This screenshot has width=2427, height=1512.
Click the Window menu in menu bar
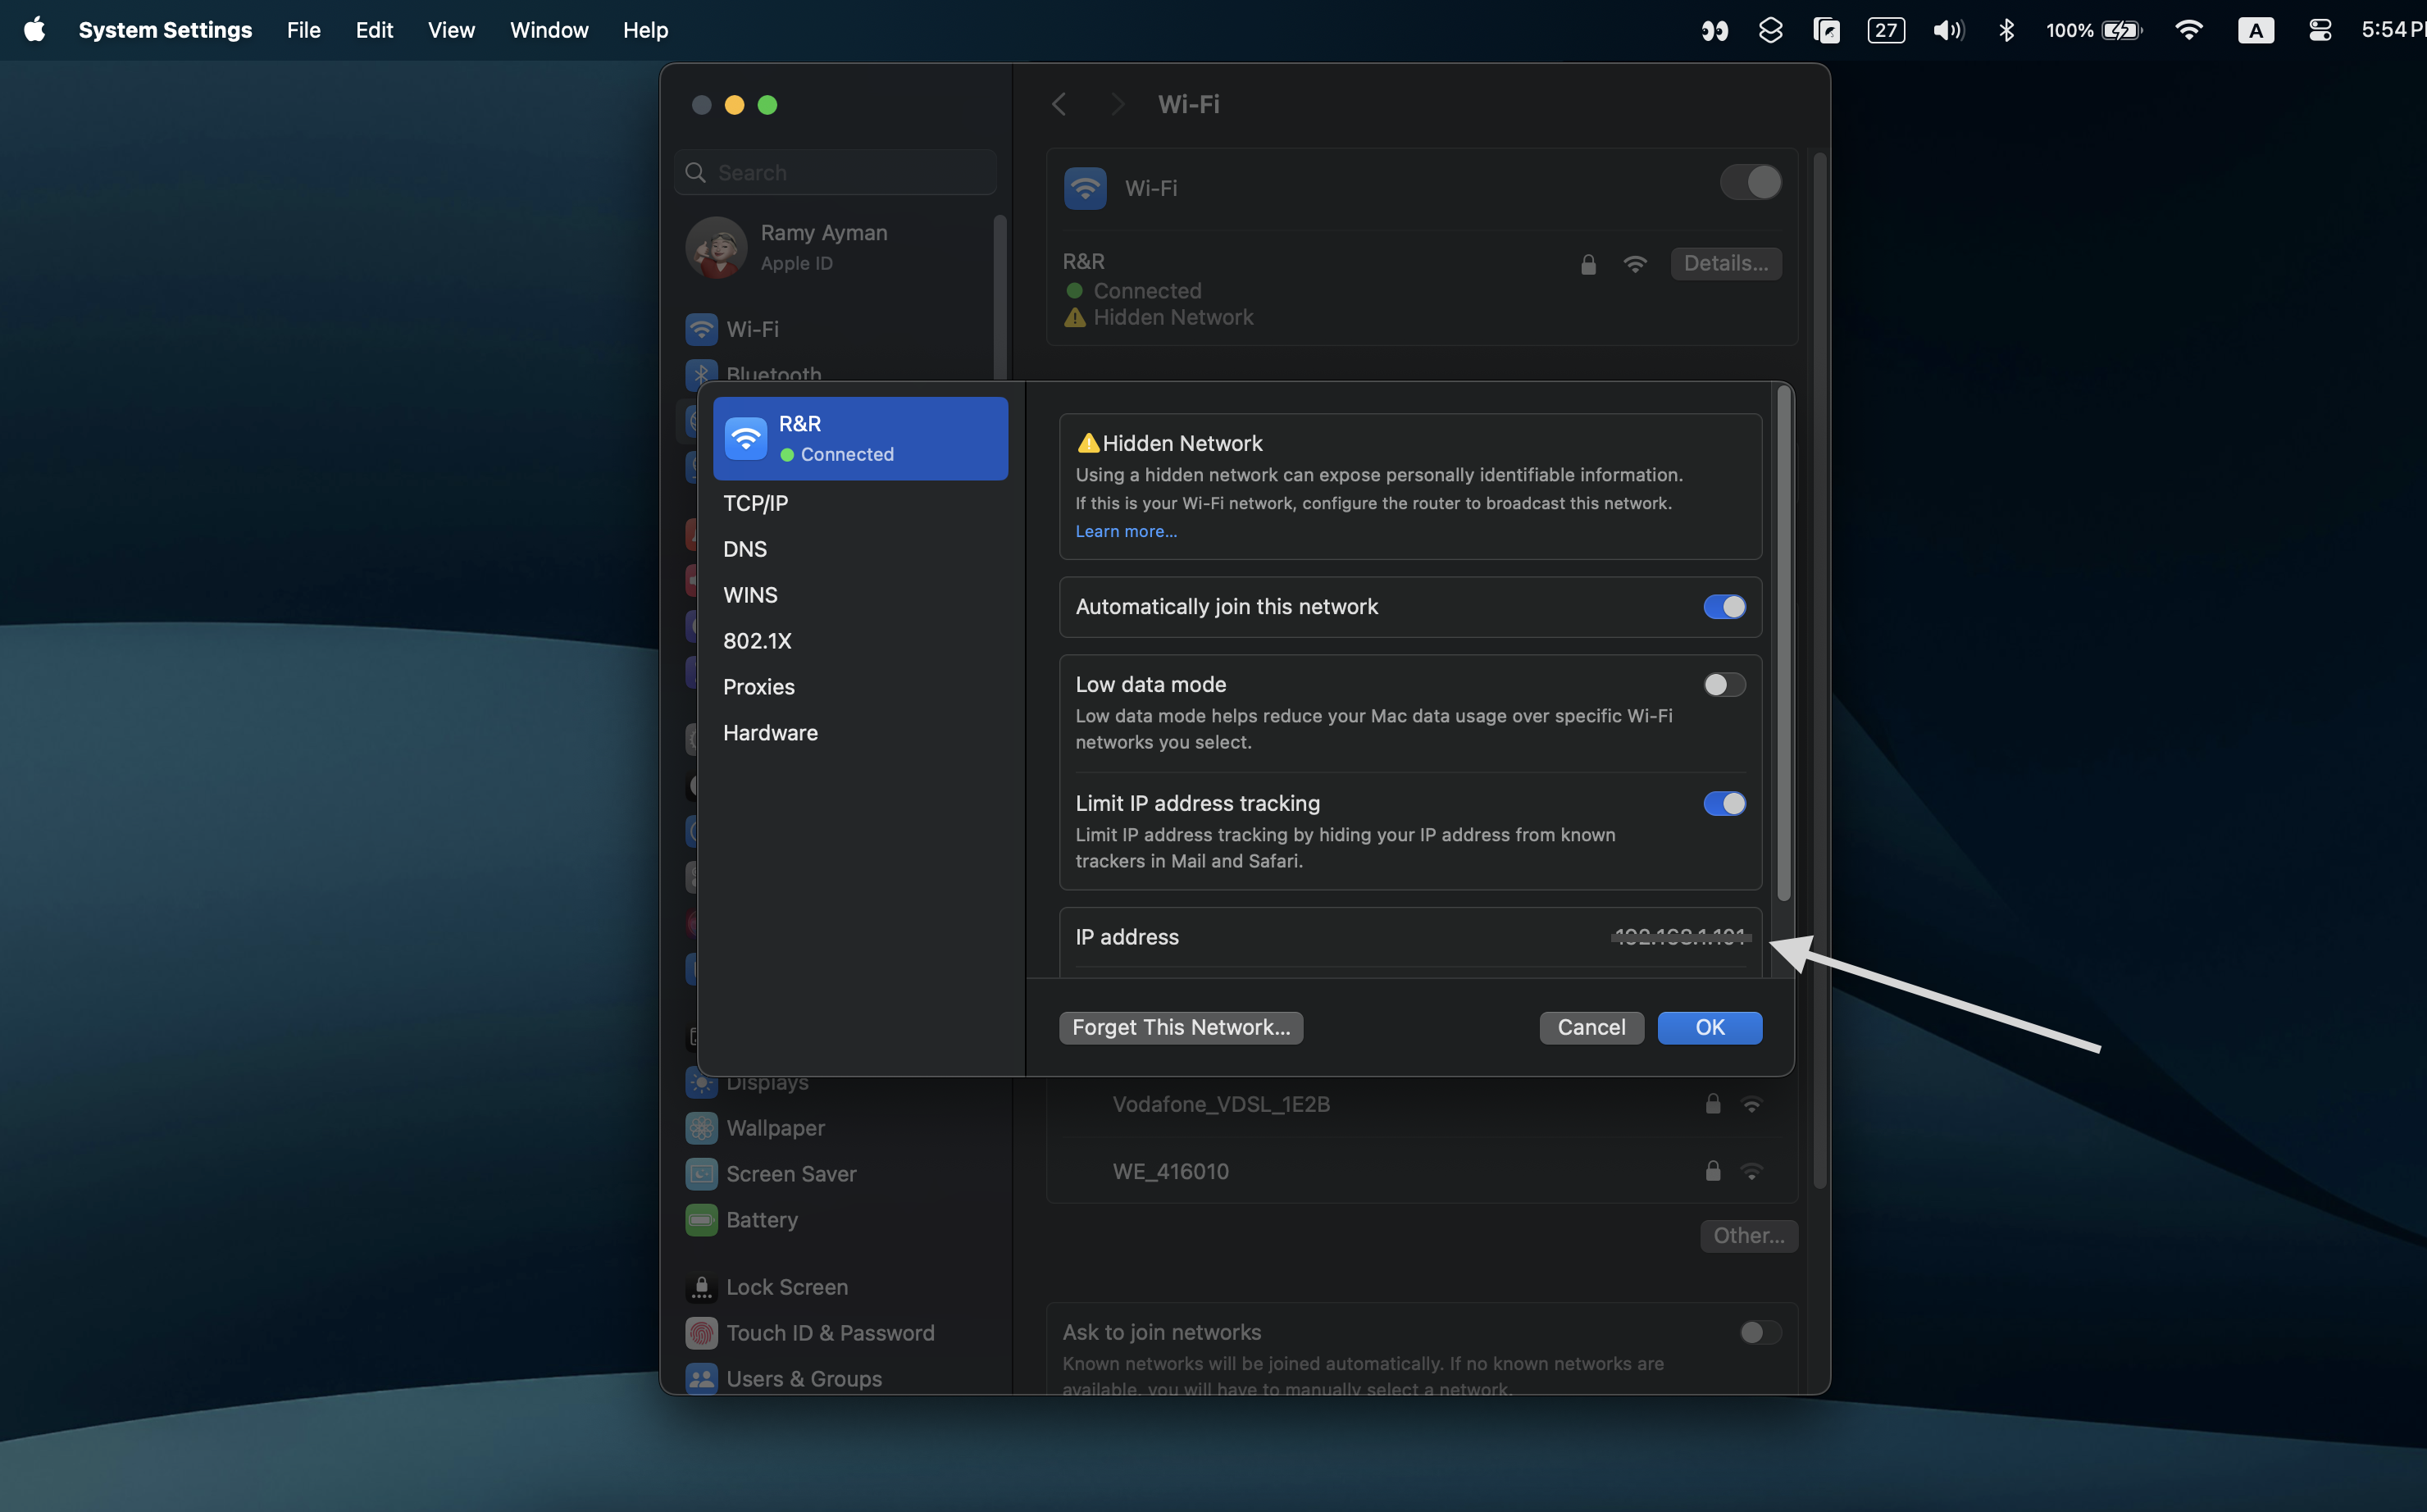tap(545, 30)
